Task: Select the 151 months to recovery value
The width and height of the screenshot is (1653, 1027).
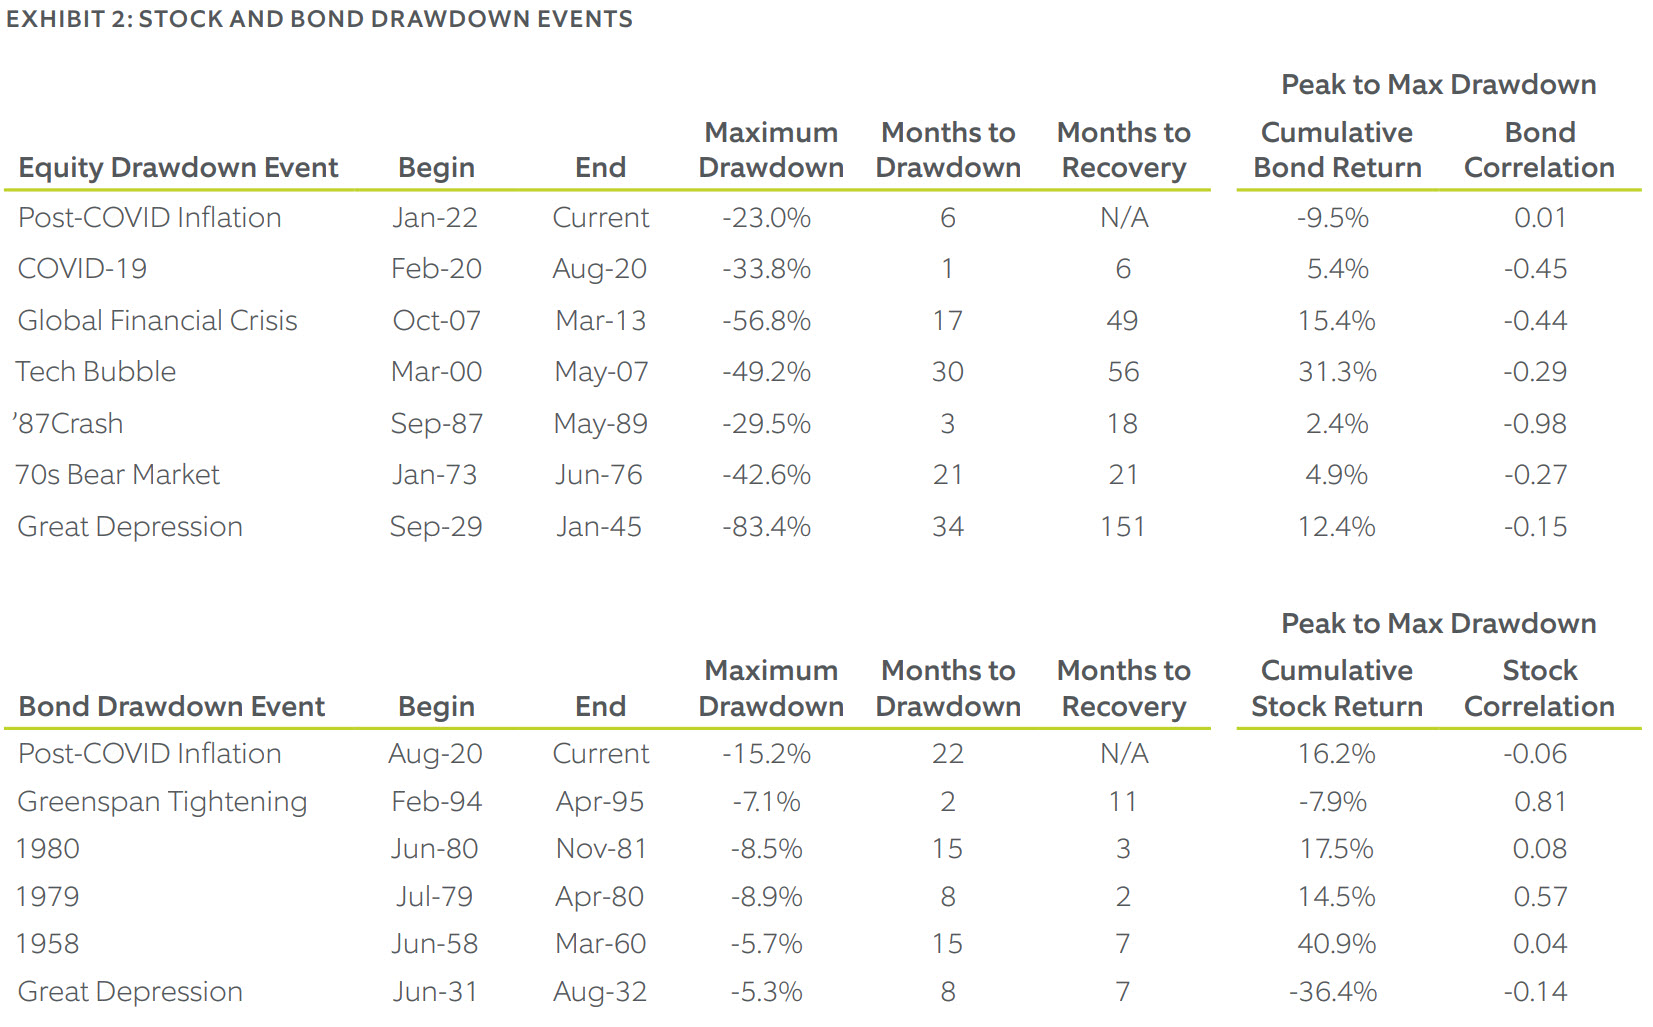Action: pos(1122,526)
